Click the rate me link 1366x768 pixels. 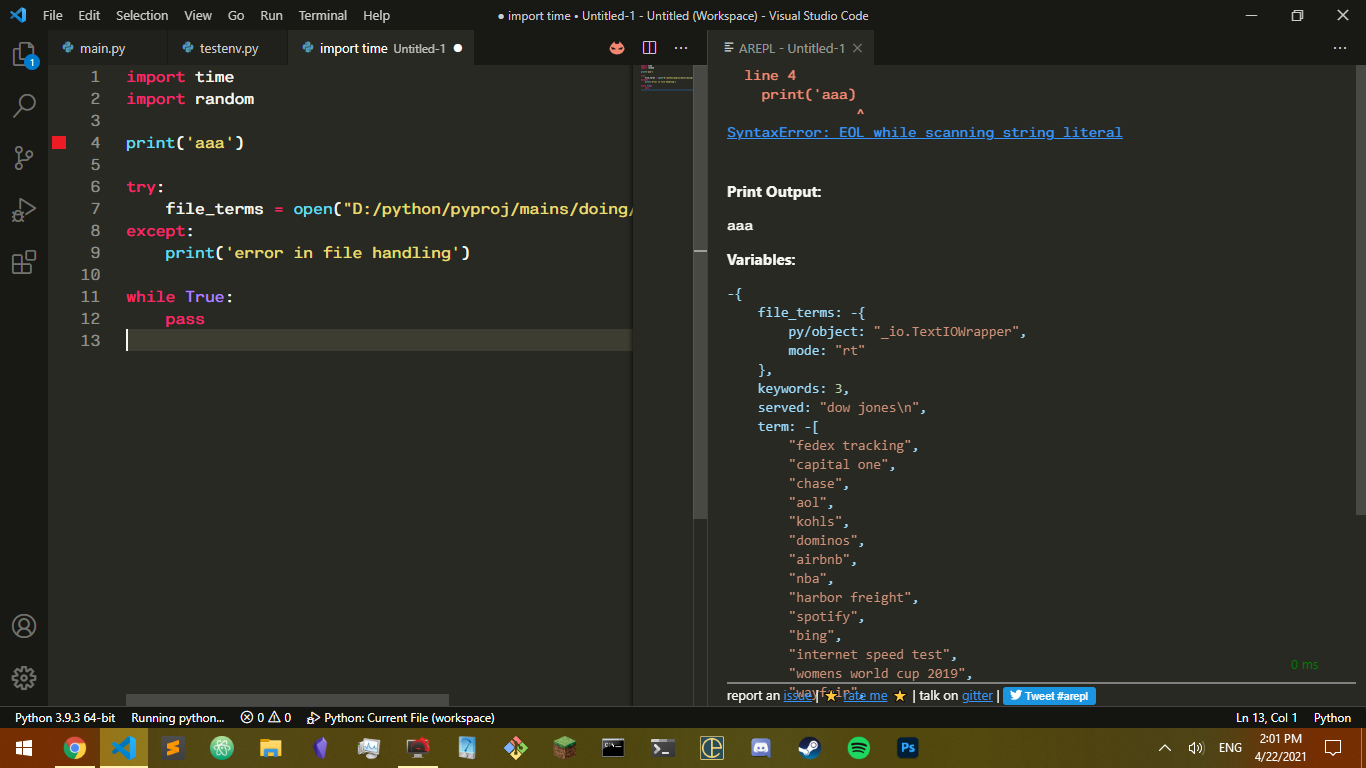click(x=865, y=696)
